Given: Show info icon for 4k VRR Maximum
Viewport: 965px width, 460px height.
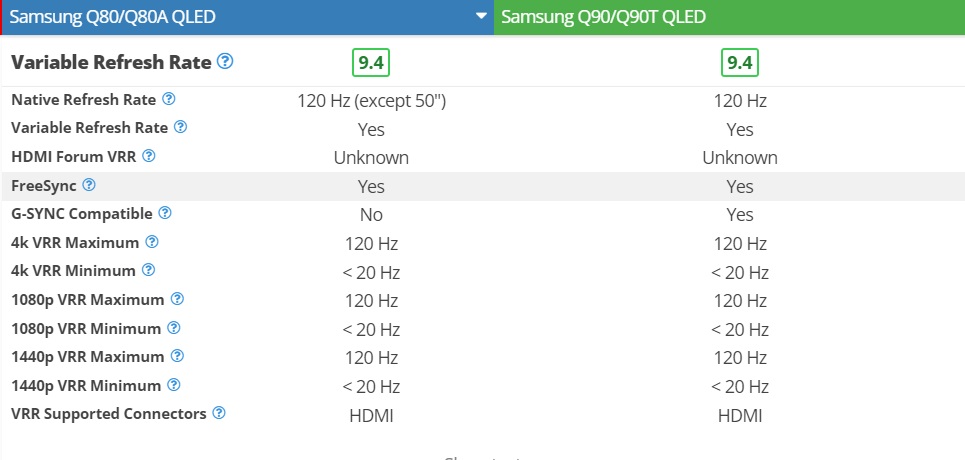Looking at the screenshot, I should point(151,241).
